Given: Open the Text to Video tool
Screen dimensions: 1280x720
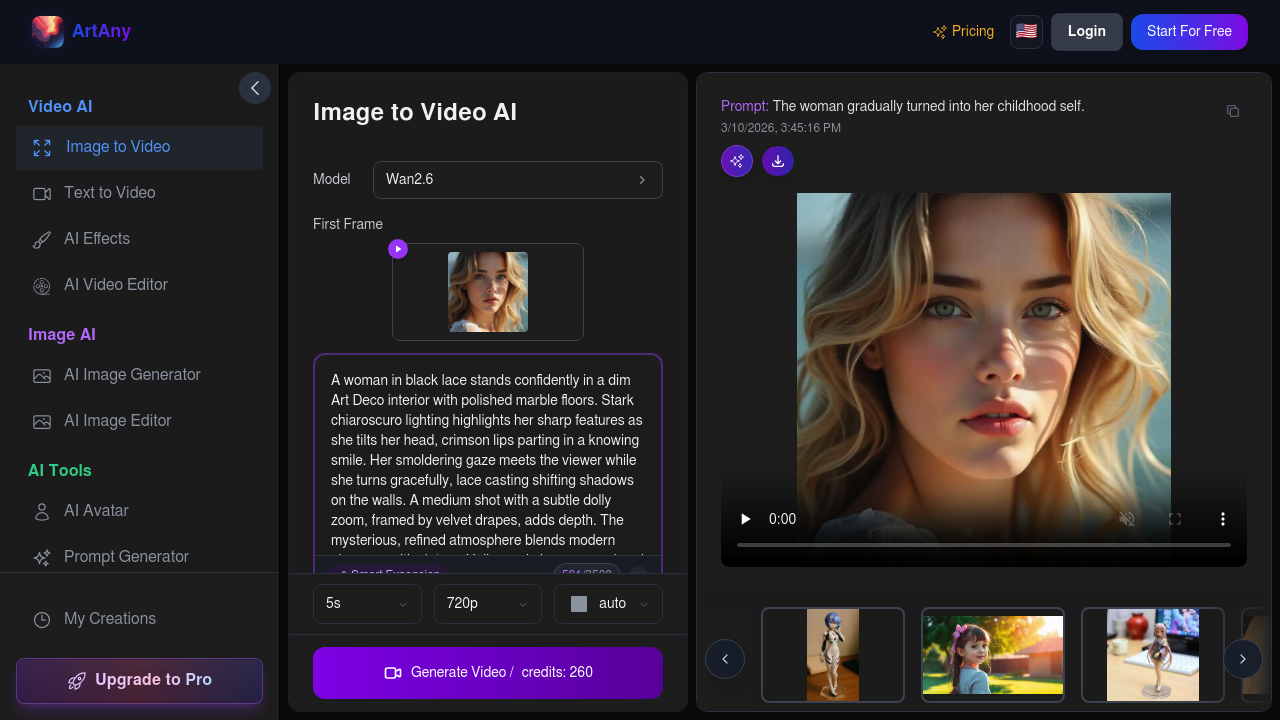Looking at the screenshot, I should [110, 192].
